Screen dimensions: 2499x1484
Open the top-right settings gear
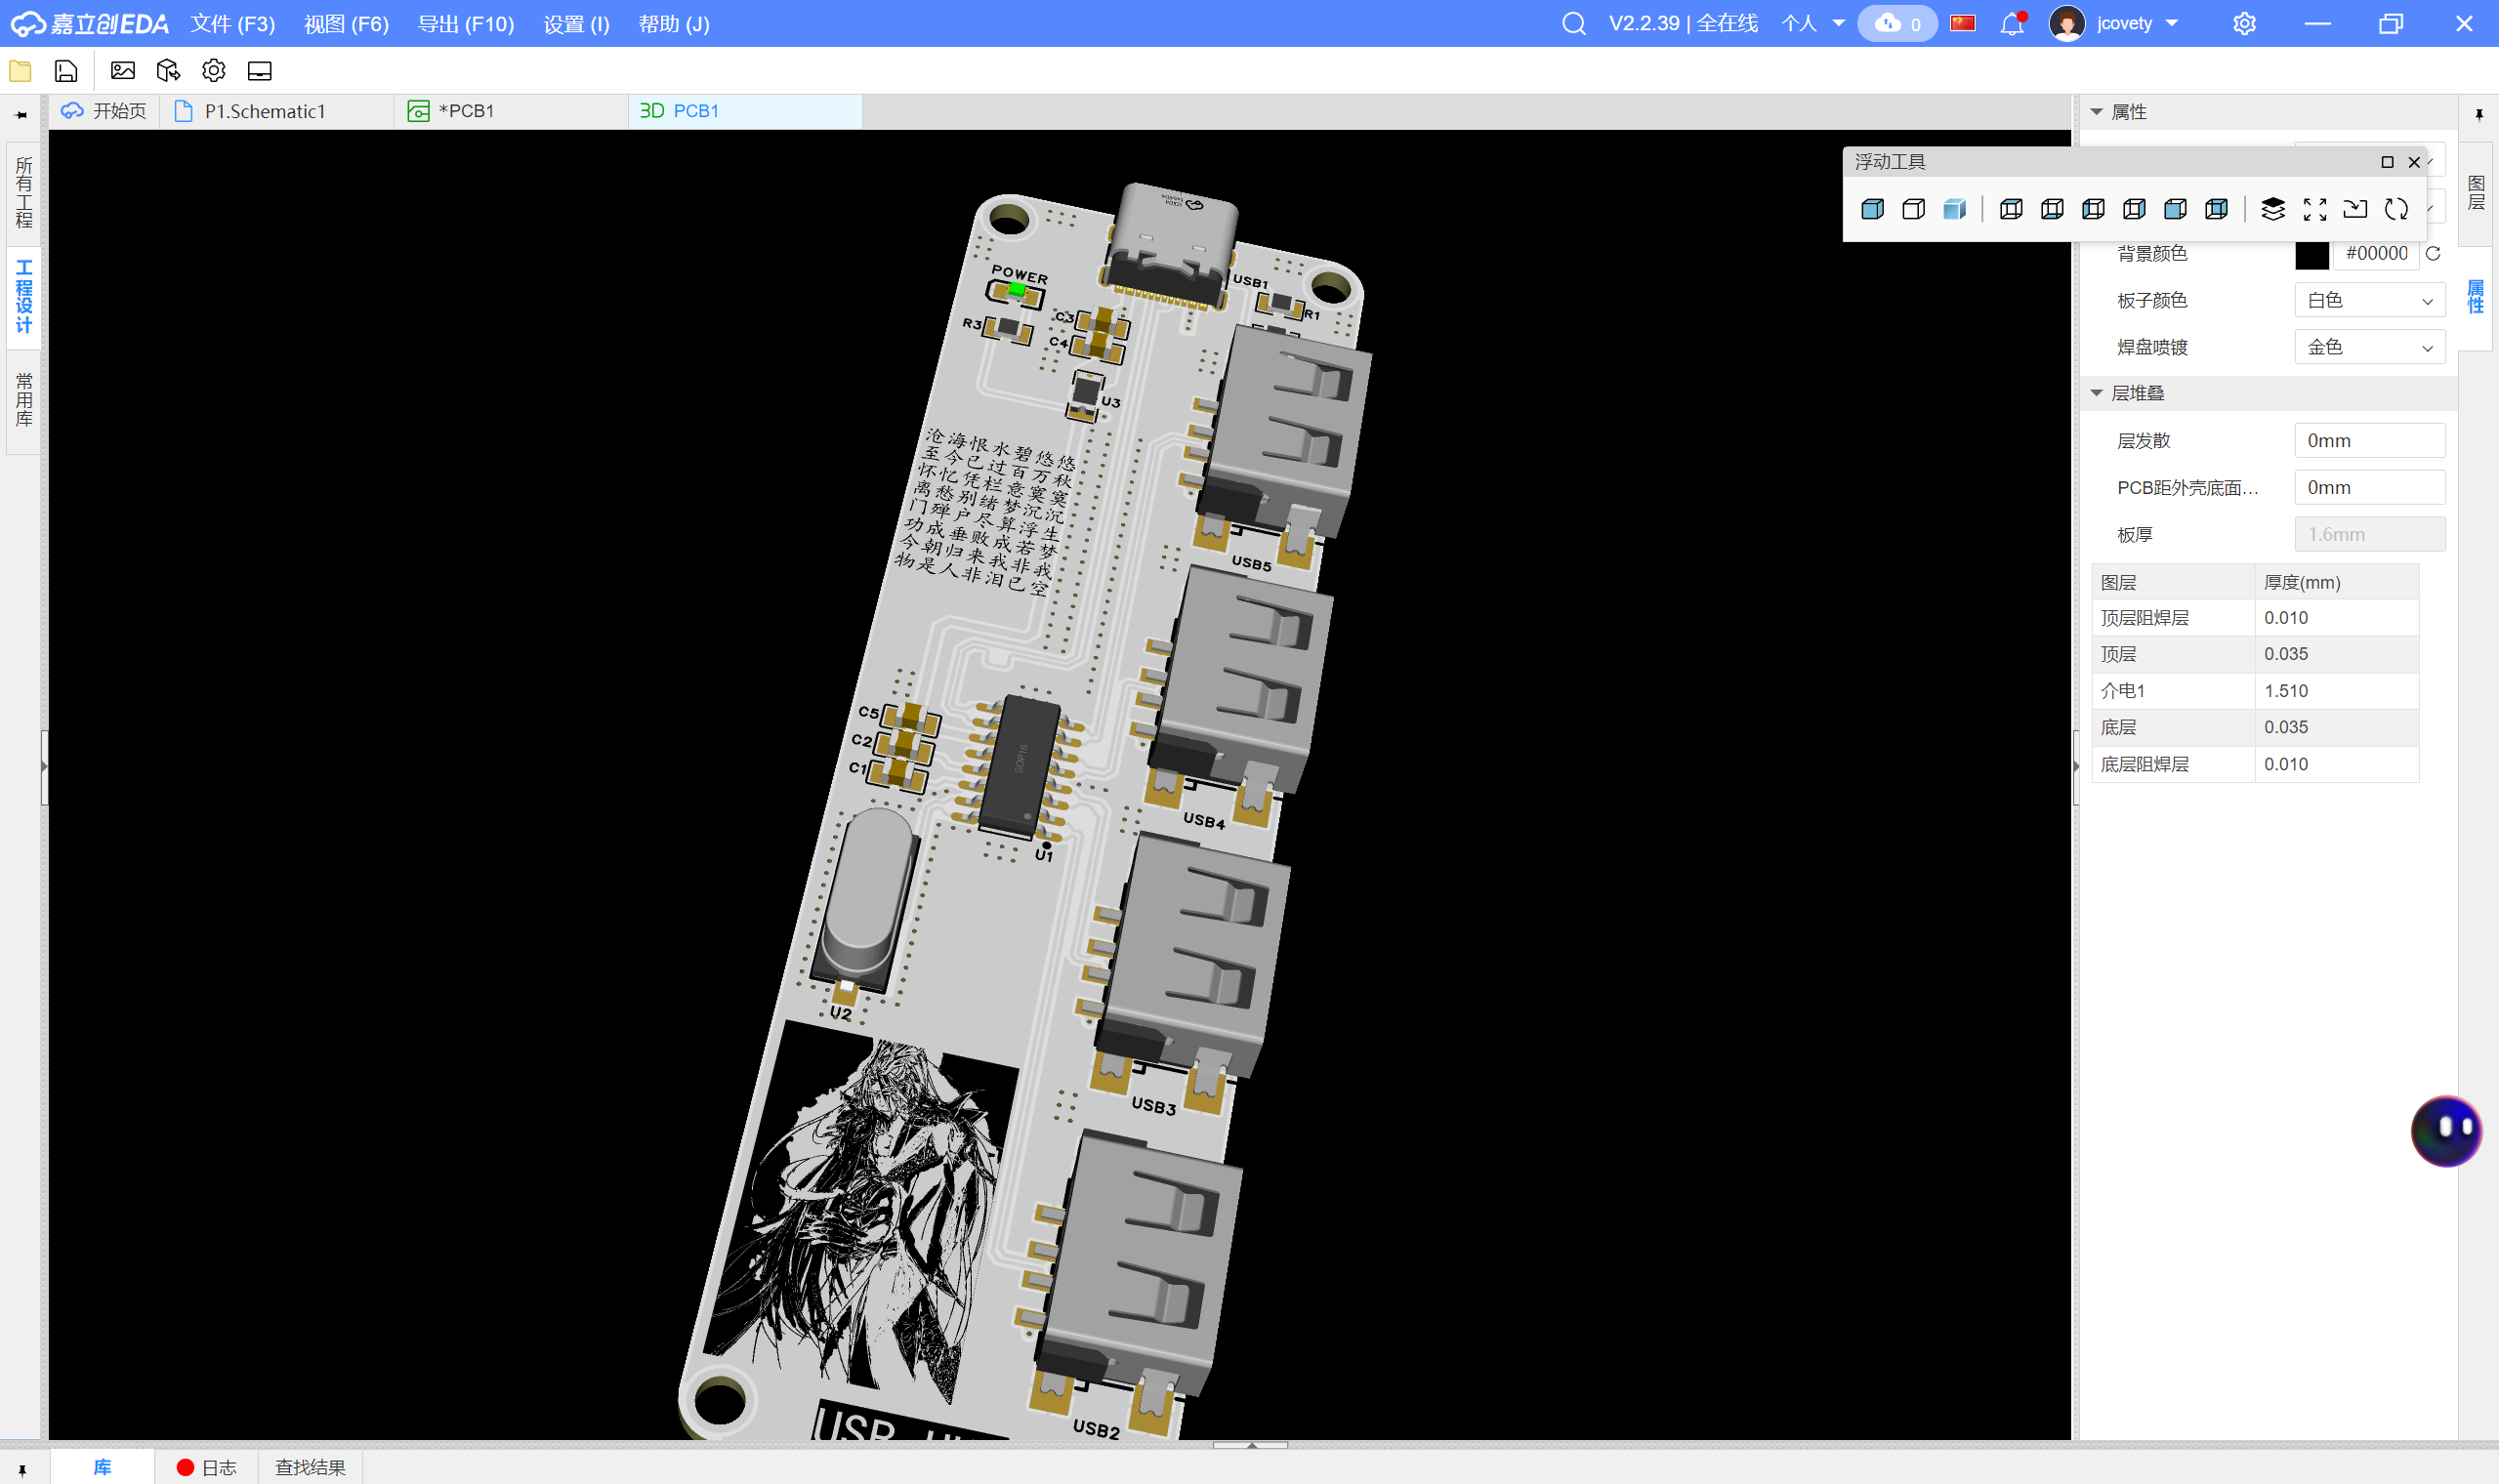click(2245, 23)
